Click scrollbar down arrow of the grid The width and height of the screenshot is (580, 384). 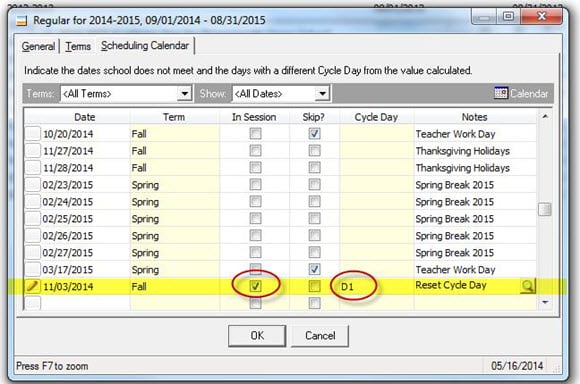(x=545, y=303)
